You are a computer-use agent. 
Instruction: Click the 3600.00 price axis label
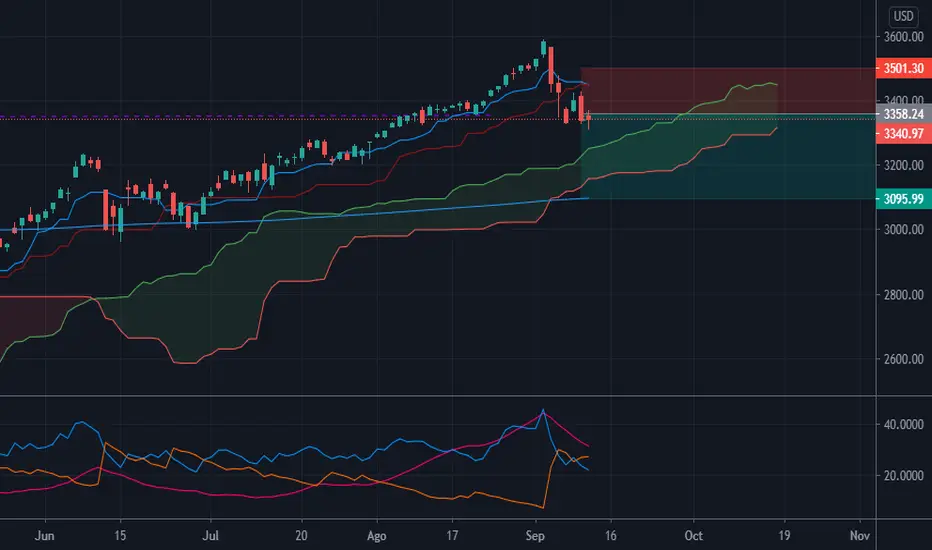pyautogui.click(x=903, y=37)
